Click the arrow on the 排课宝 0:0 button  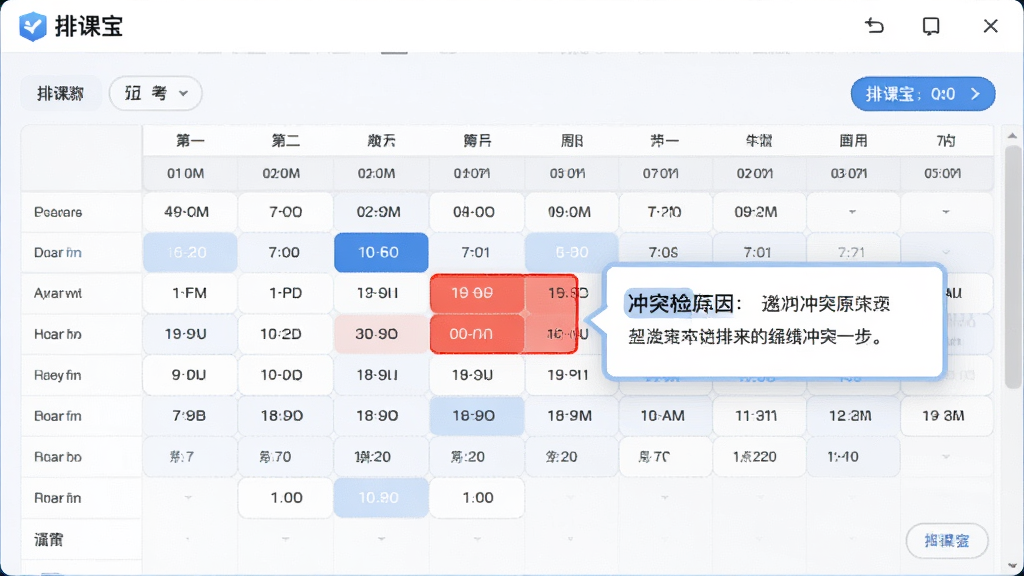tap(975, 94)
